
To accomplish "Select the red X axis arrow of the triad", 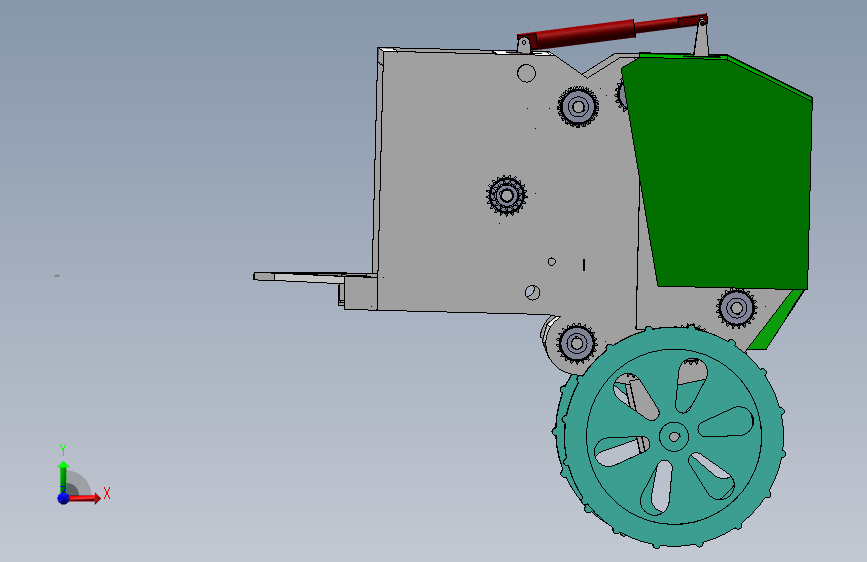I will [x=86, y=498].
